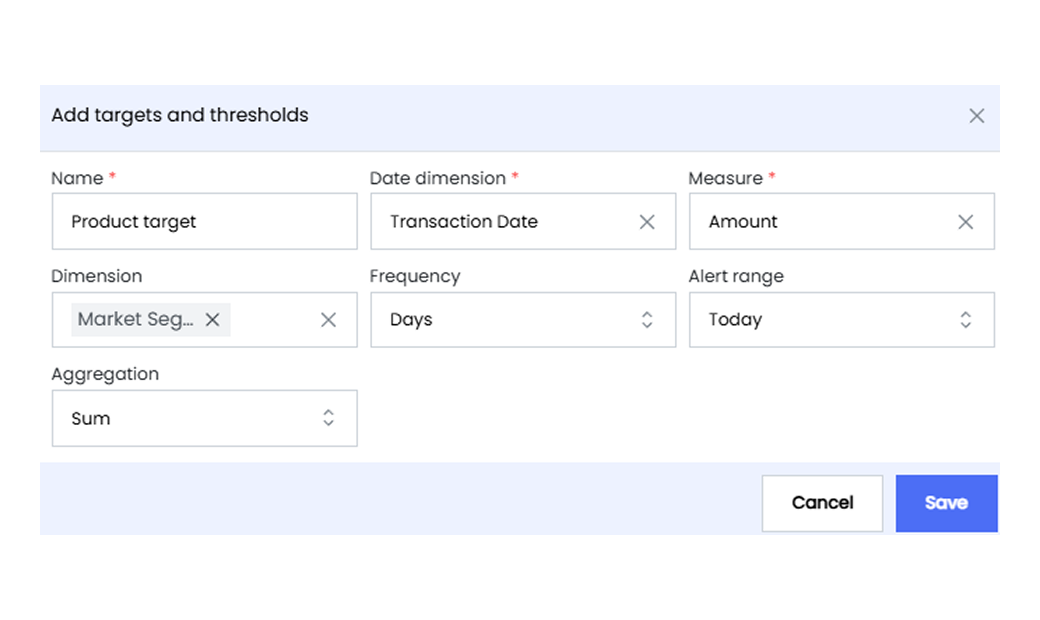
Task: Save the target settings
Action: point(946,503)
